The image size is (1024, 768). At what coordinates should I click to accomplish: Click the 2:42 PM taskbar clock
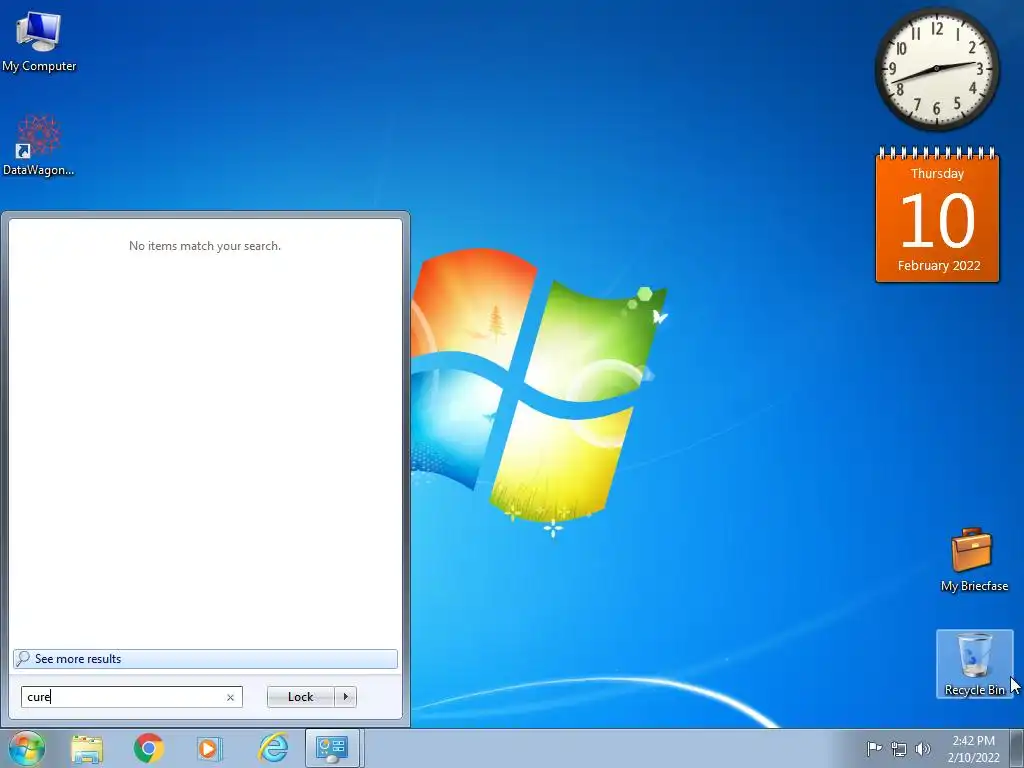point(973,748)
